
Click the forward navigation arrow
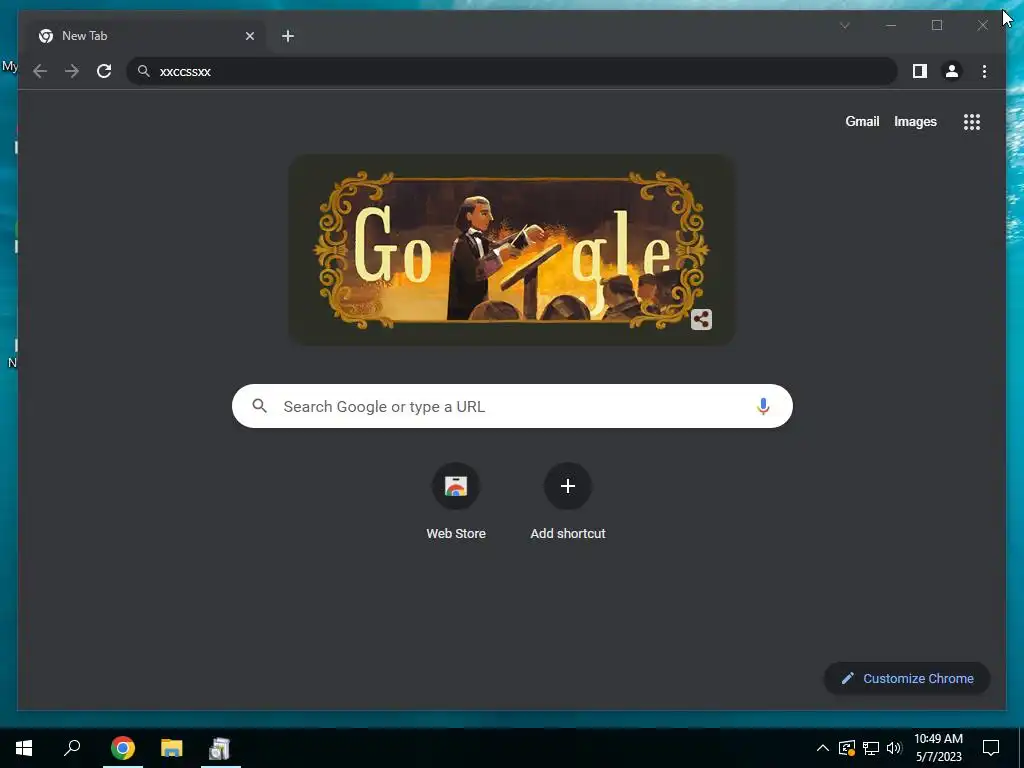(x=72, y=71)
